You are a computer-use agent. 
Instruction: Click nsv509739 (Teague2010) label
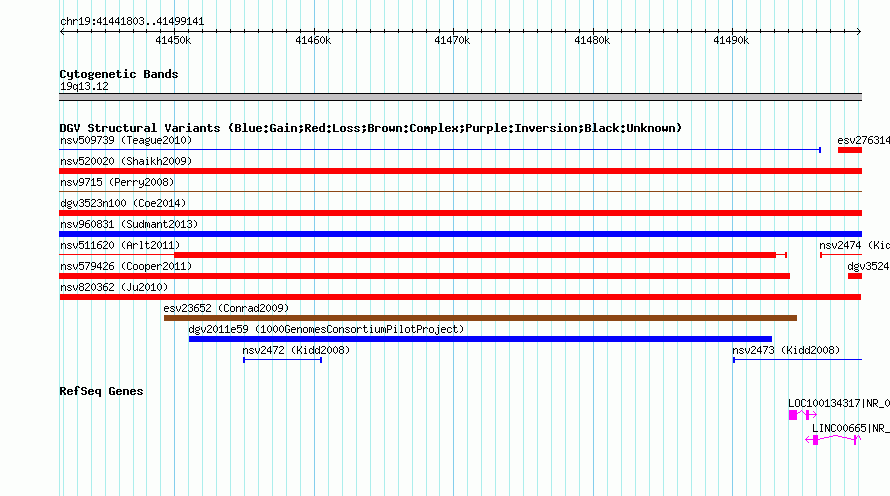point(126,140)
